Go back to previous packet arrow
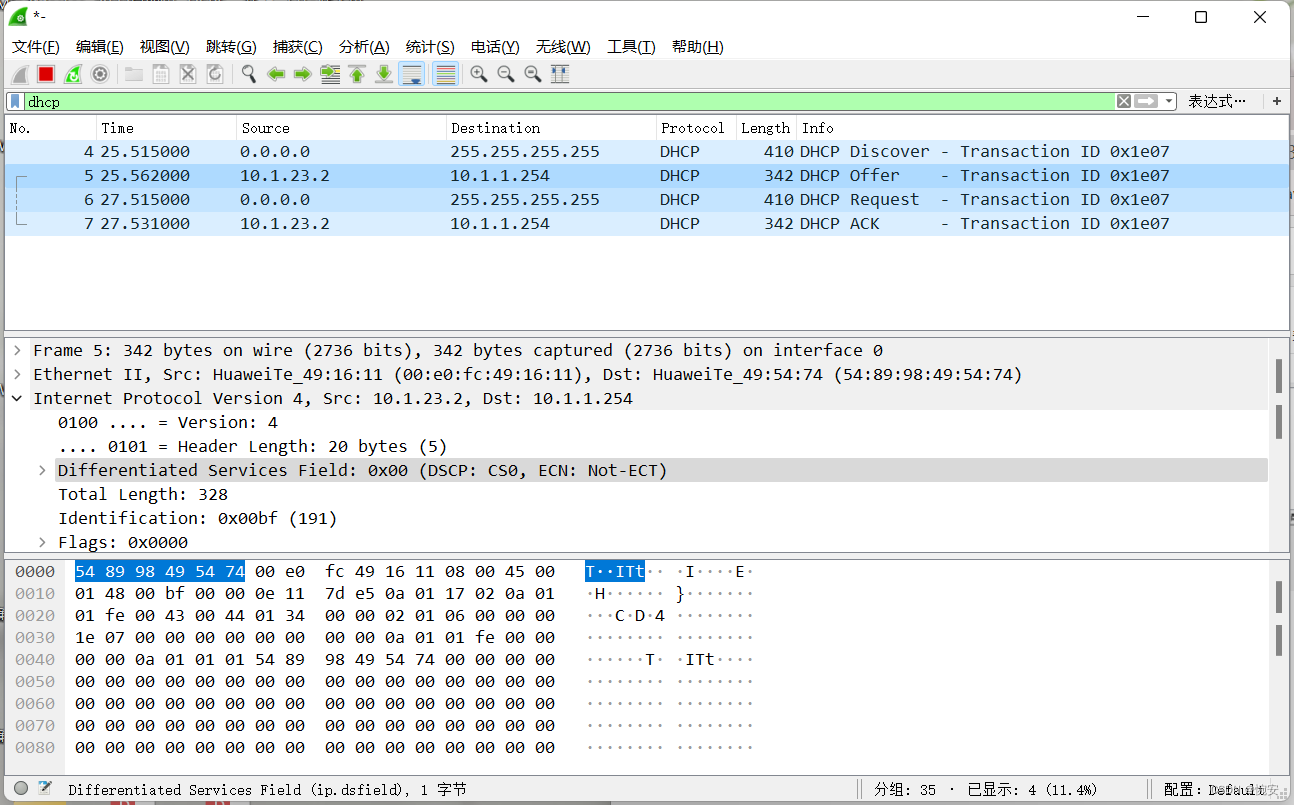 tap(276, 74)
